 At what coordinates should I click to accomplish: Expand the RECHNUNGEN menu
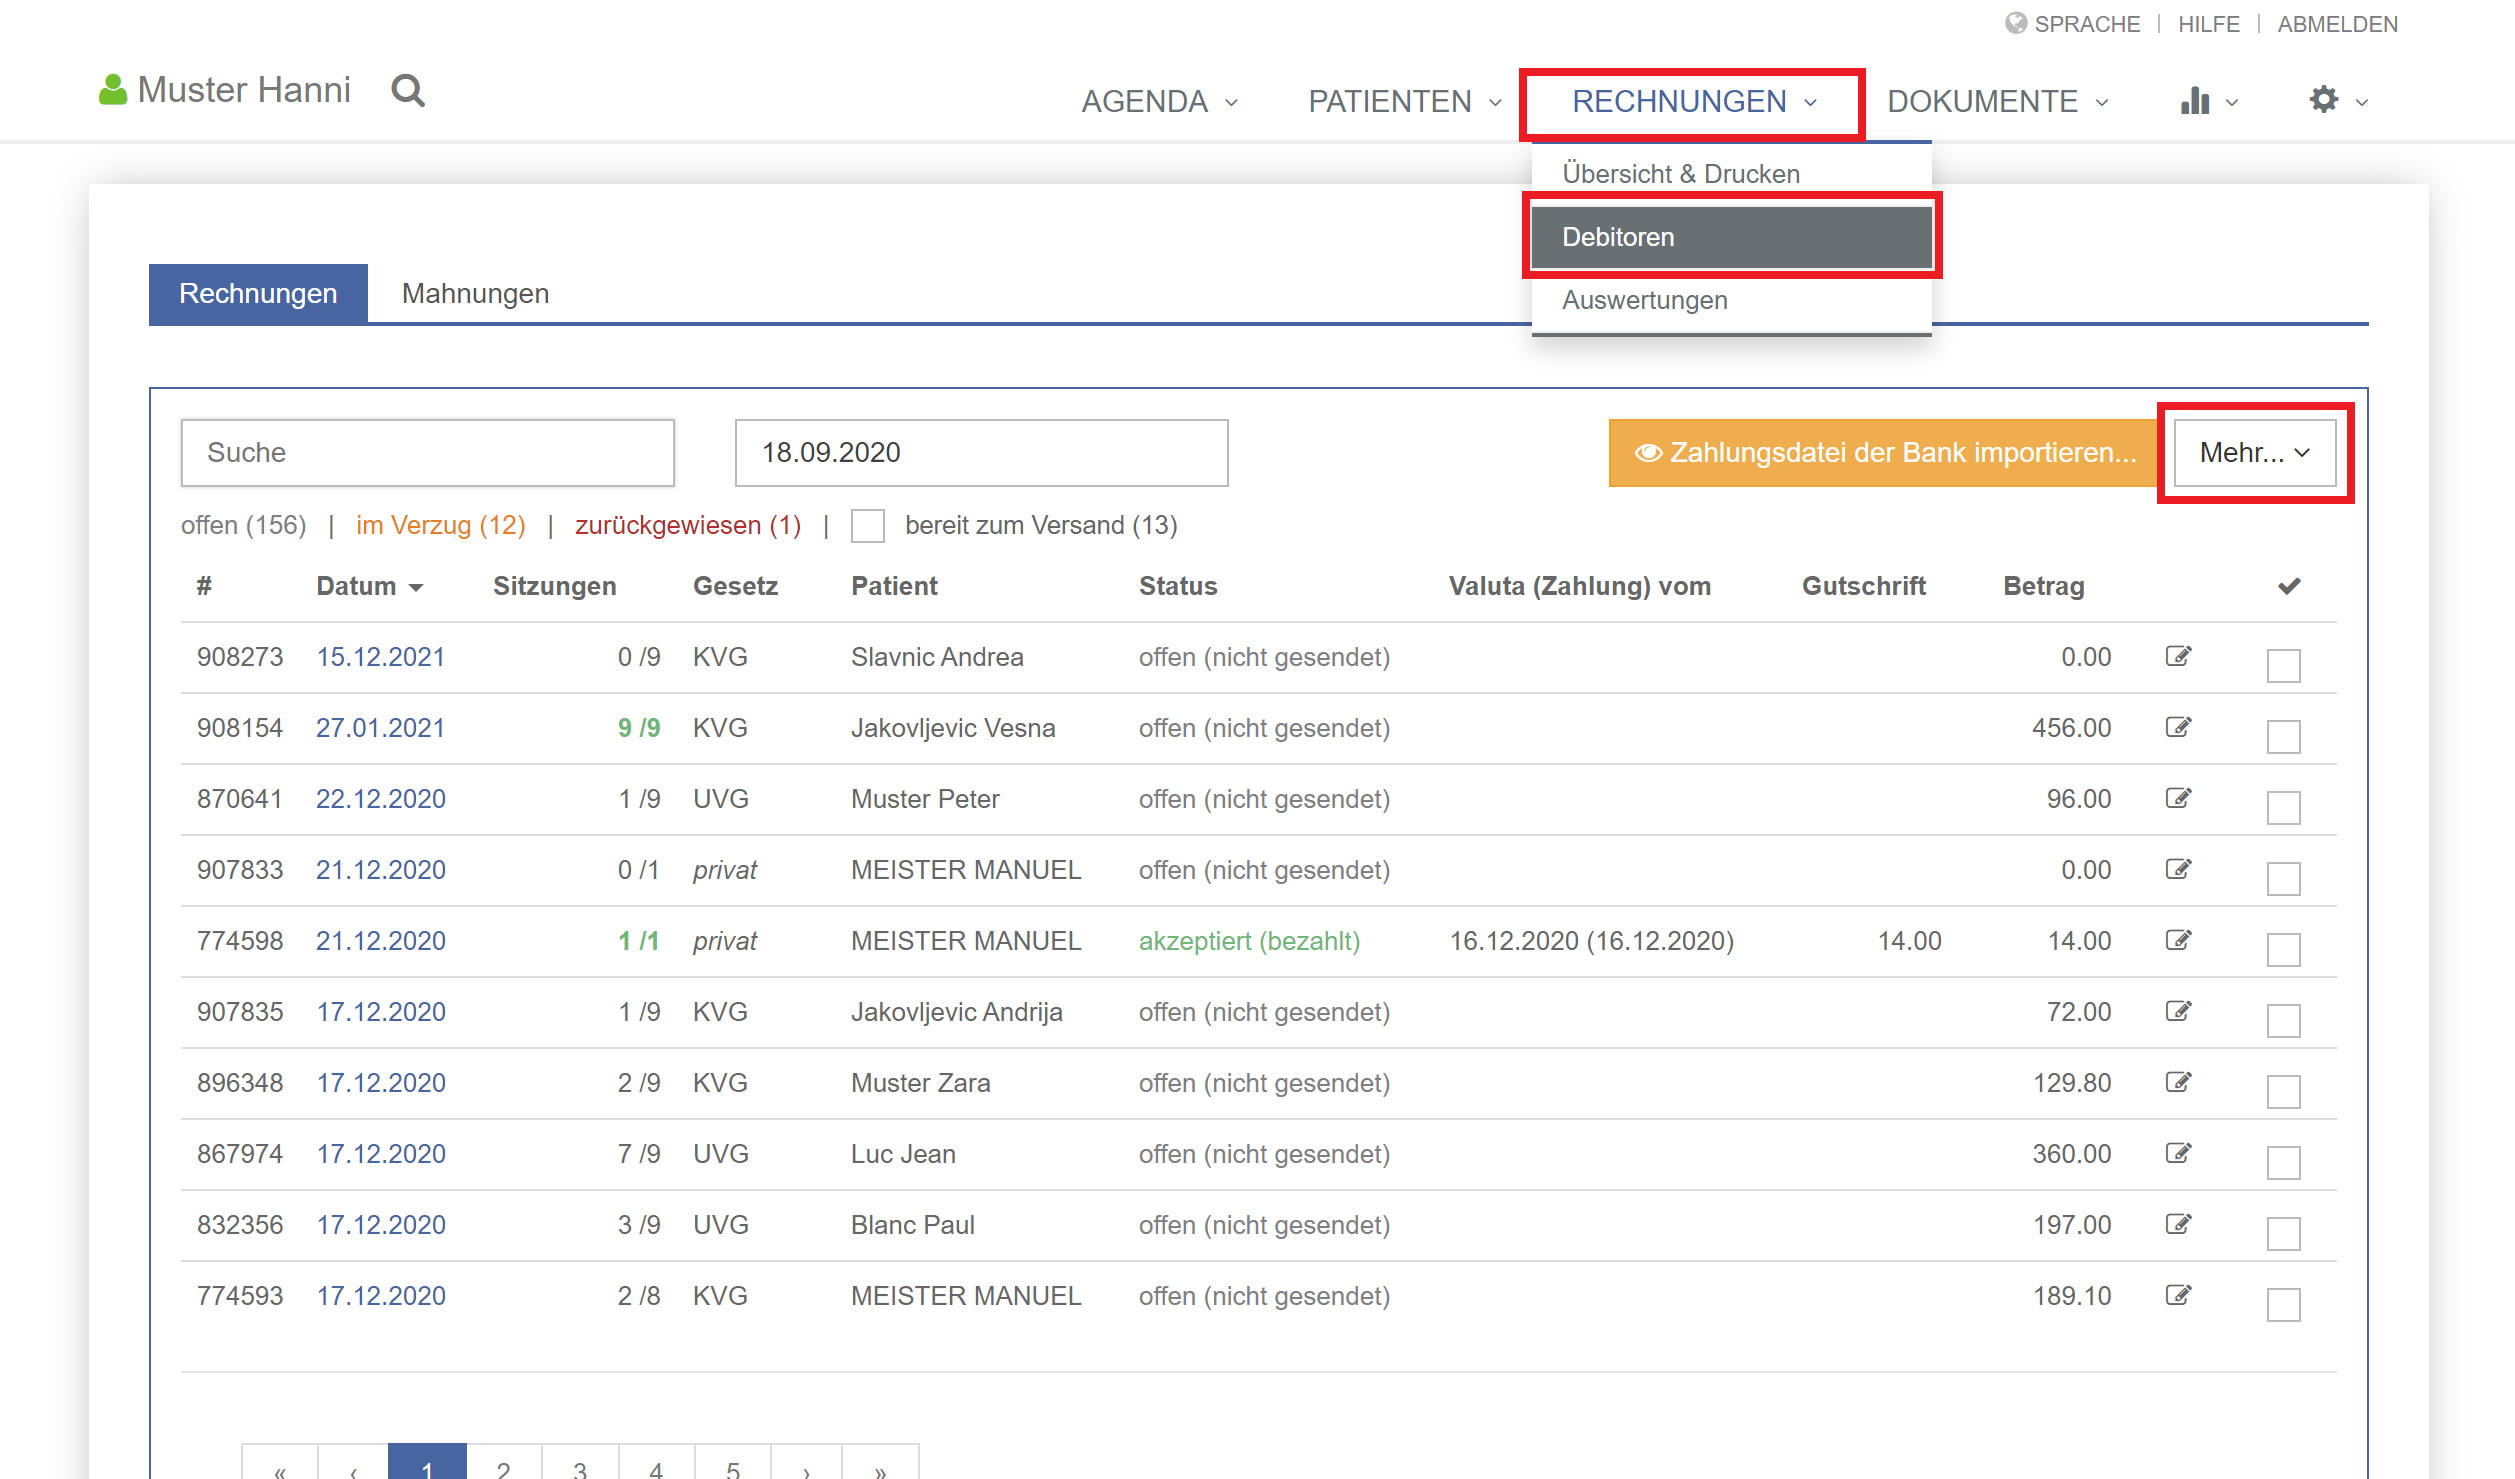click(x=1694, y=101)
